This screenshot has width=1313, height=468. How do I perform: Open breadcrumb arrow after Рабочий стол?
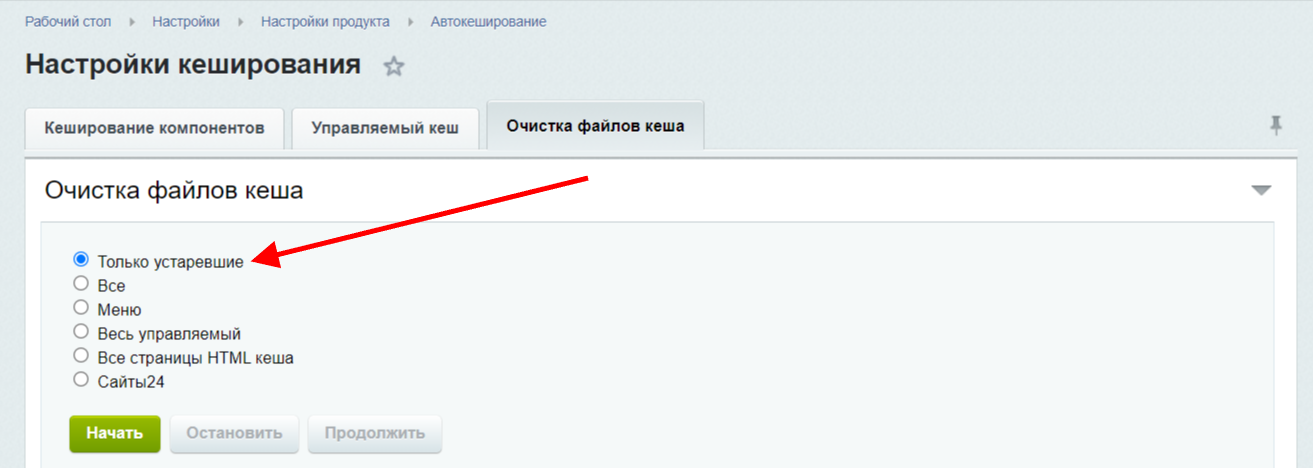point(132,22)
